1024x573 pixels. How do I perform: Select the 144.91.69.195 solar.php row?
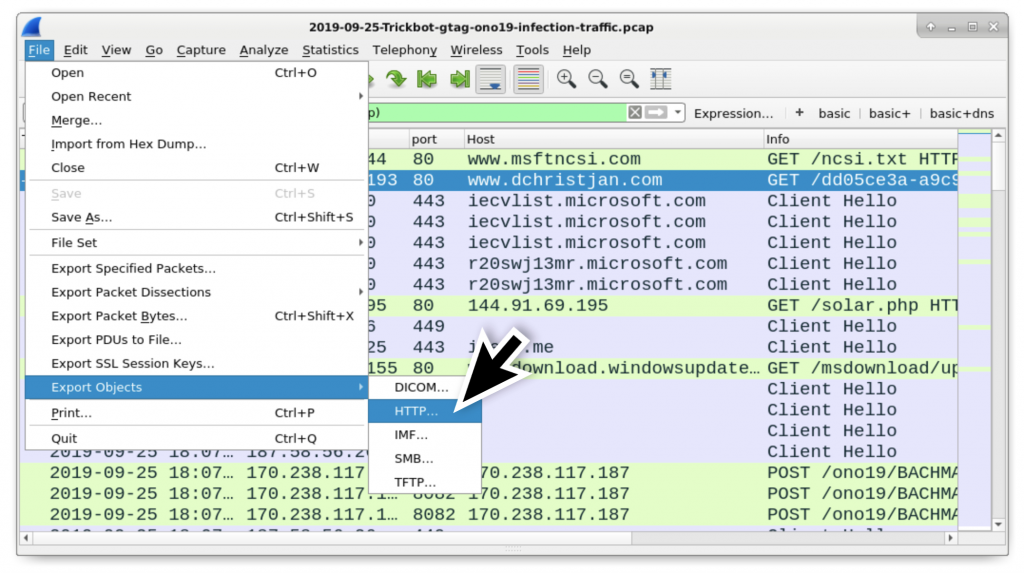662,305
